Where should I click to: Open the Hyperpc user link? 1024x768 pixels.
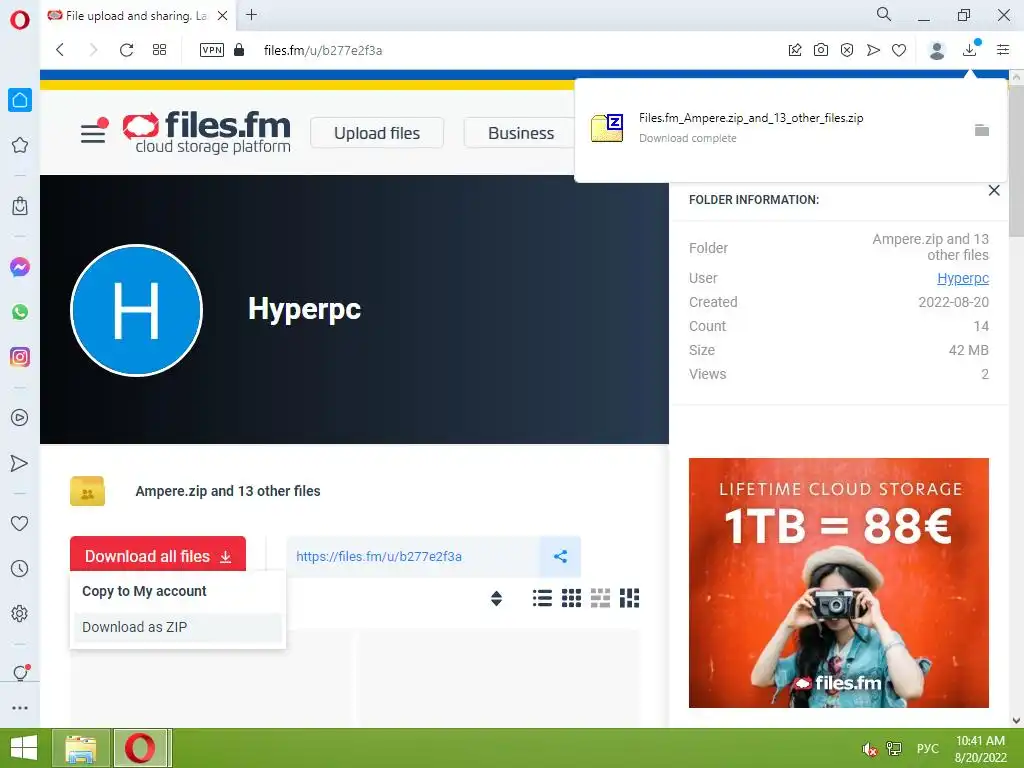click(963, 278)
